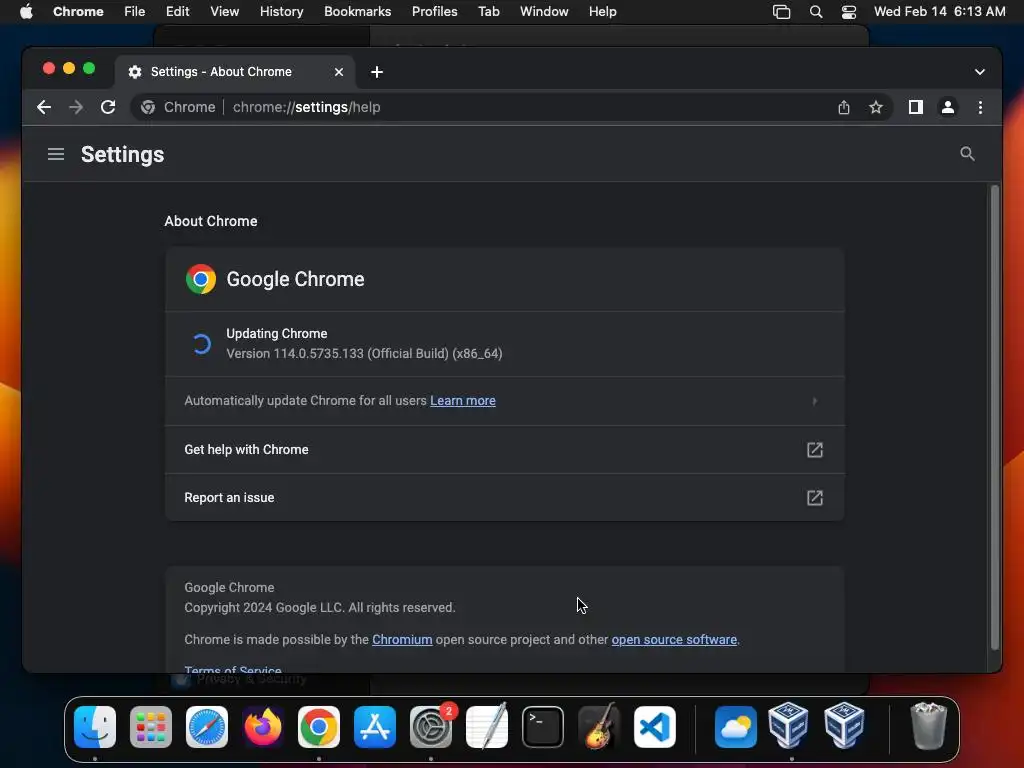Open the profile avatar menu
1024x768 pixels.
(948, 107)
